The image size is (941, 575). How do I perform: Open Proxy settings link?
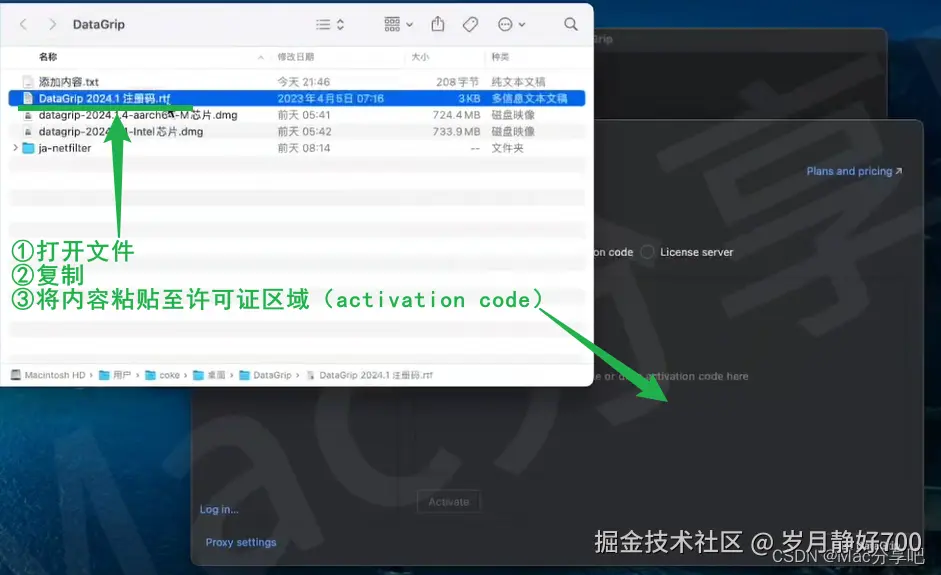pos(241,542)
